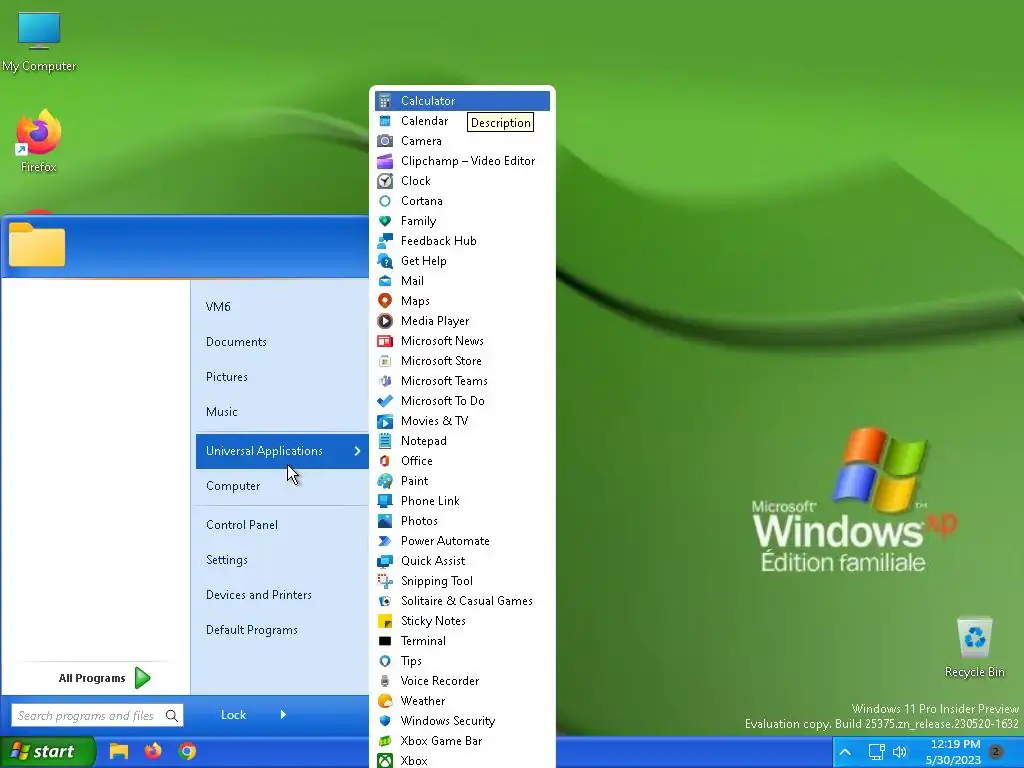The height and width of the screenshot is (768, 1024).
Task: Open Cortana circle icon
Action: [385, 201]
